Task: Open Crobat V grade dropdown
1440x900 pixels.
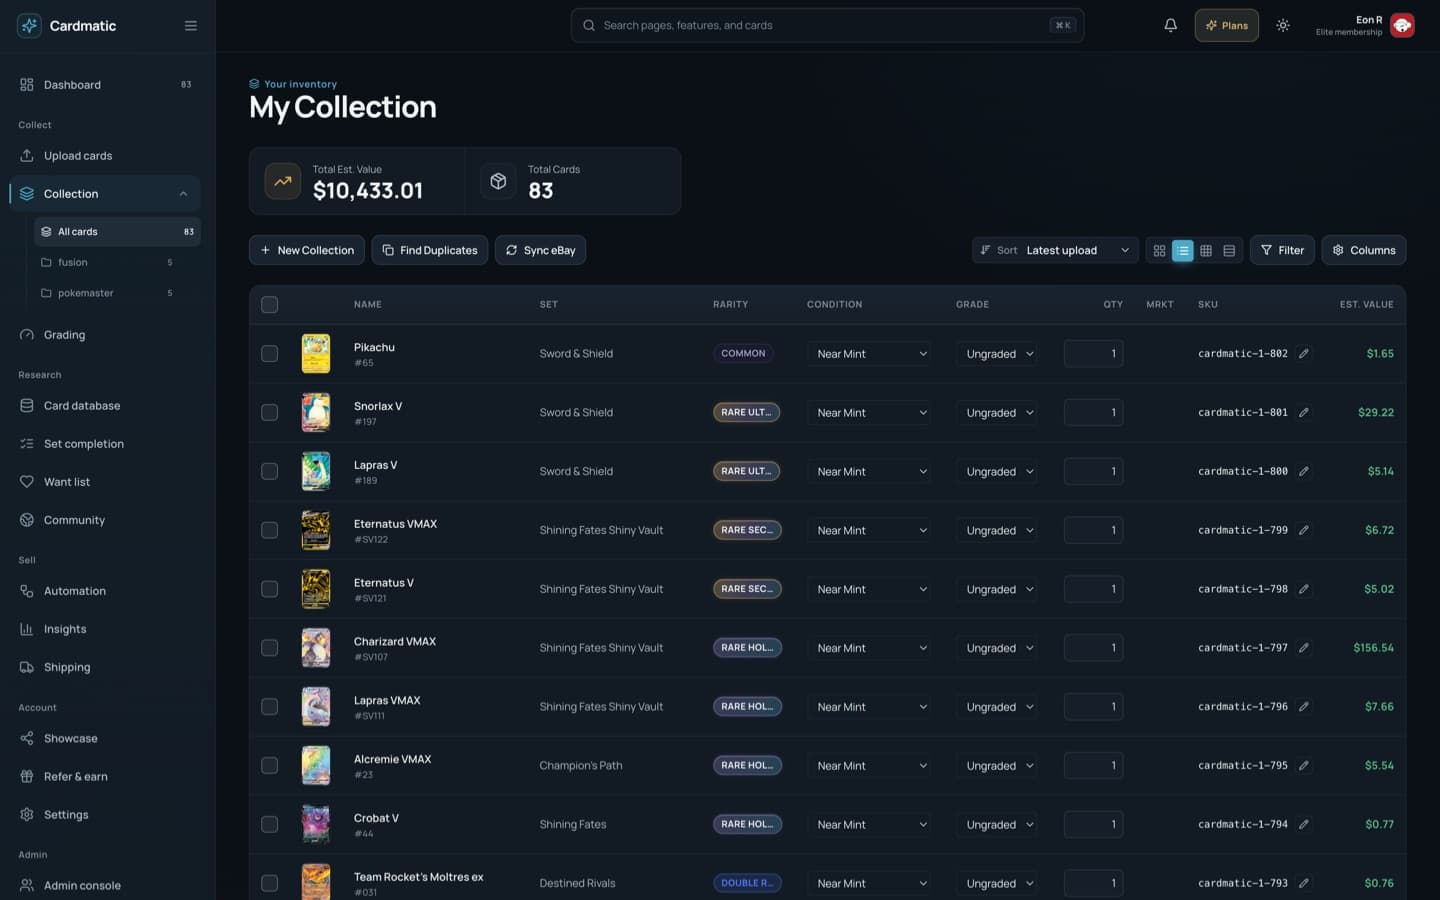Action: click(x=997, y=825)
